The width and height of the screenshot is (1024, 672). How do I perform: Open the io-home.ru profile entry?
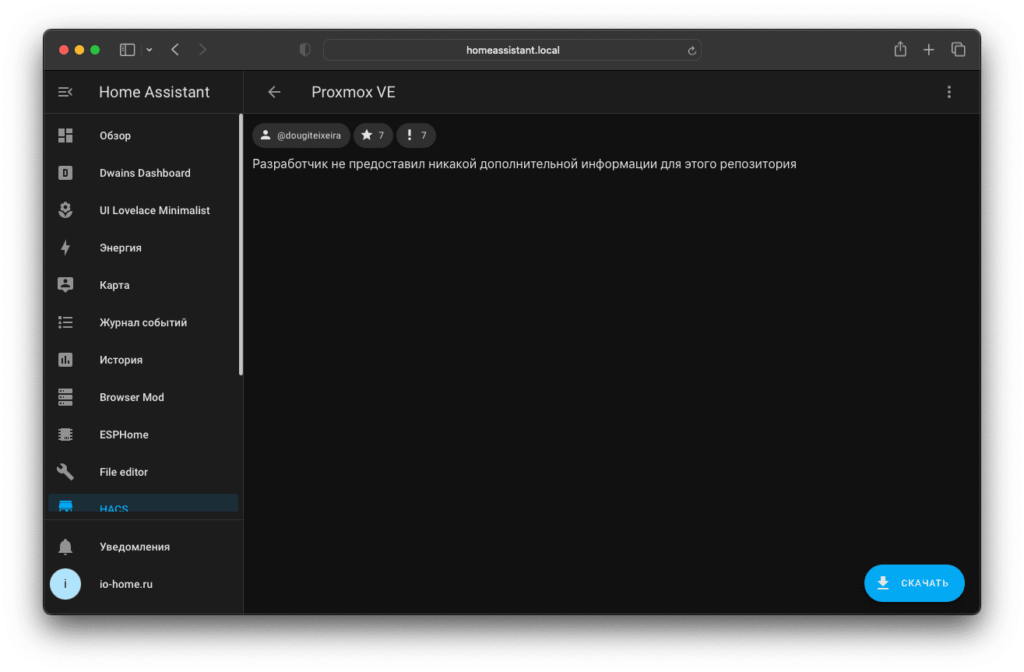pos(143,584)
